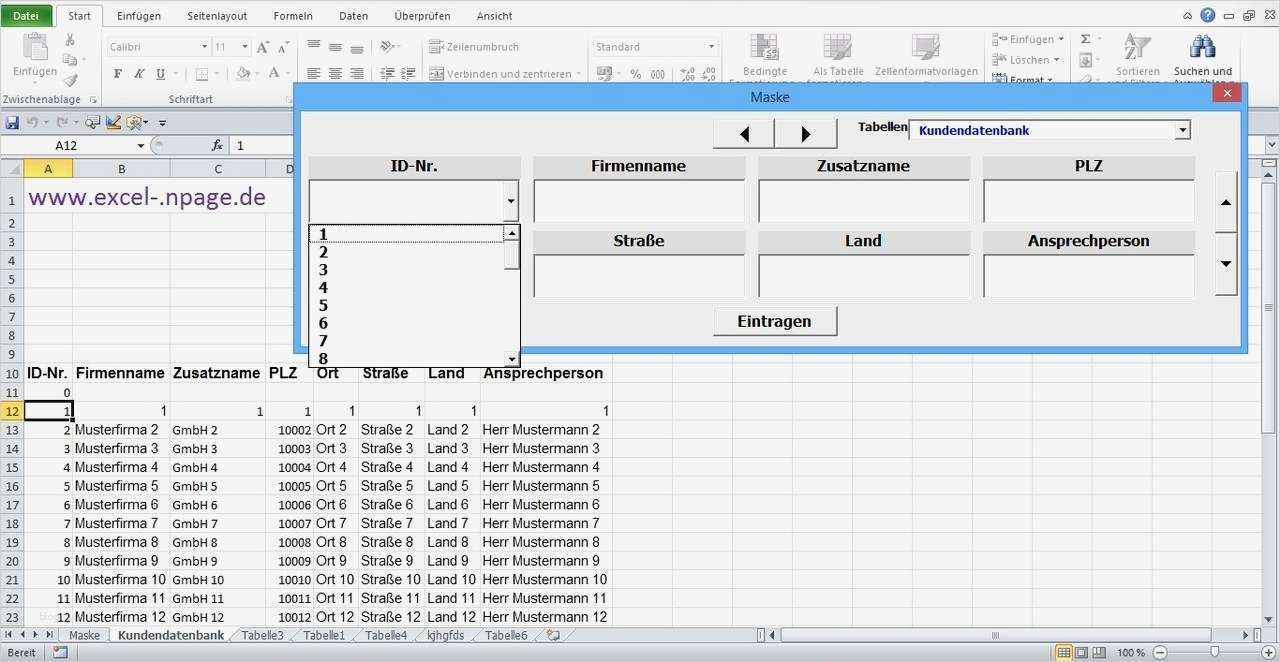This screenshot has width=1280, height=662.
Task: Open the font size 11 dropdown
Action: (x=245, y=47)
